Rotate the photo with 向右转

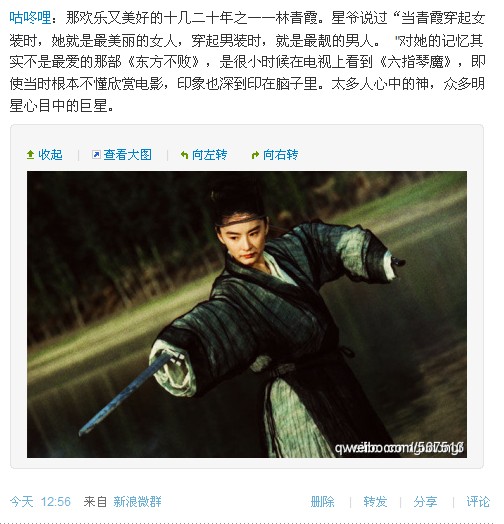pos(281,155)
